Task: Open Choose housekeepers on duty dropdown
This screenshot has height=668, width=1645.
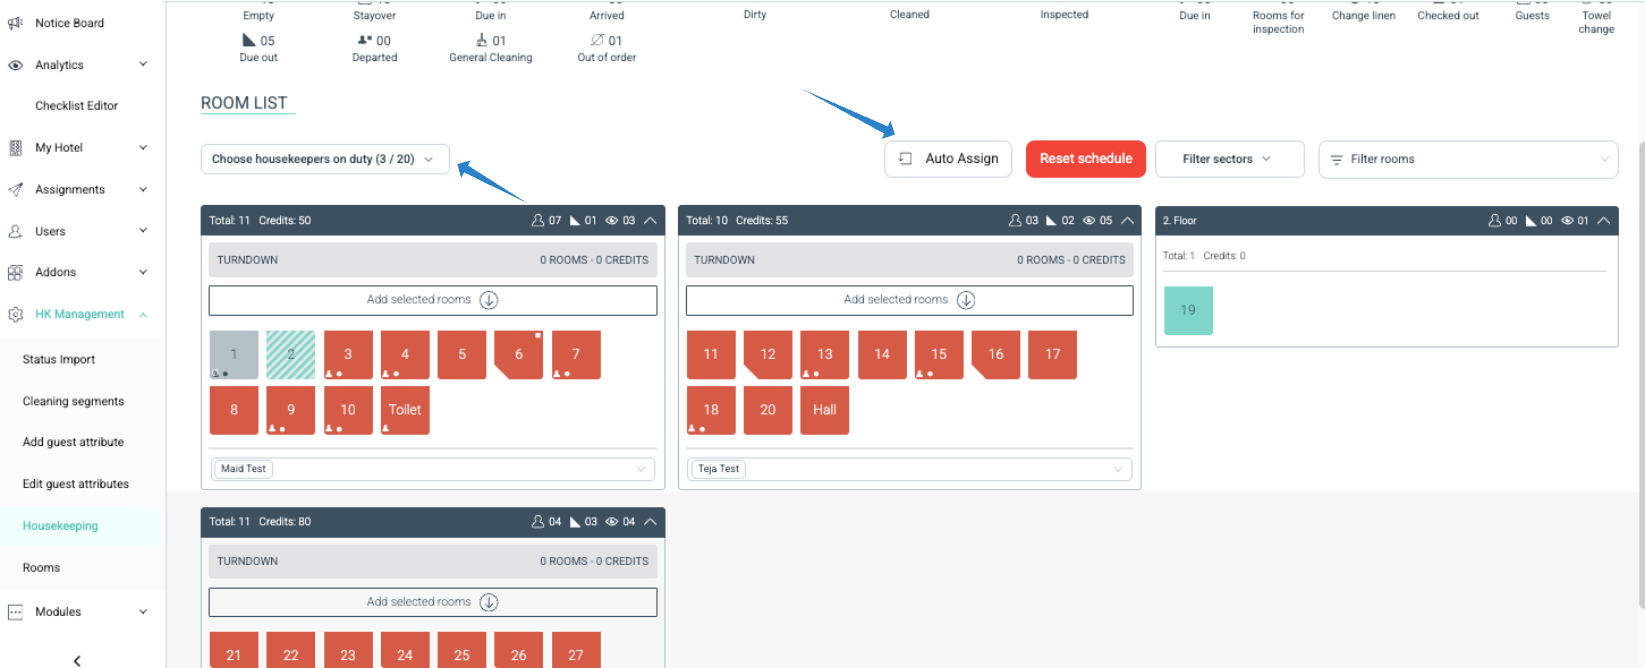Action: pyautogui.click(x=325, y=159)
